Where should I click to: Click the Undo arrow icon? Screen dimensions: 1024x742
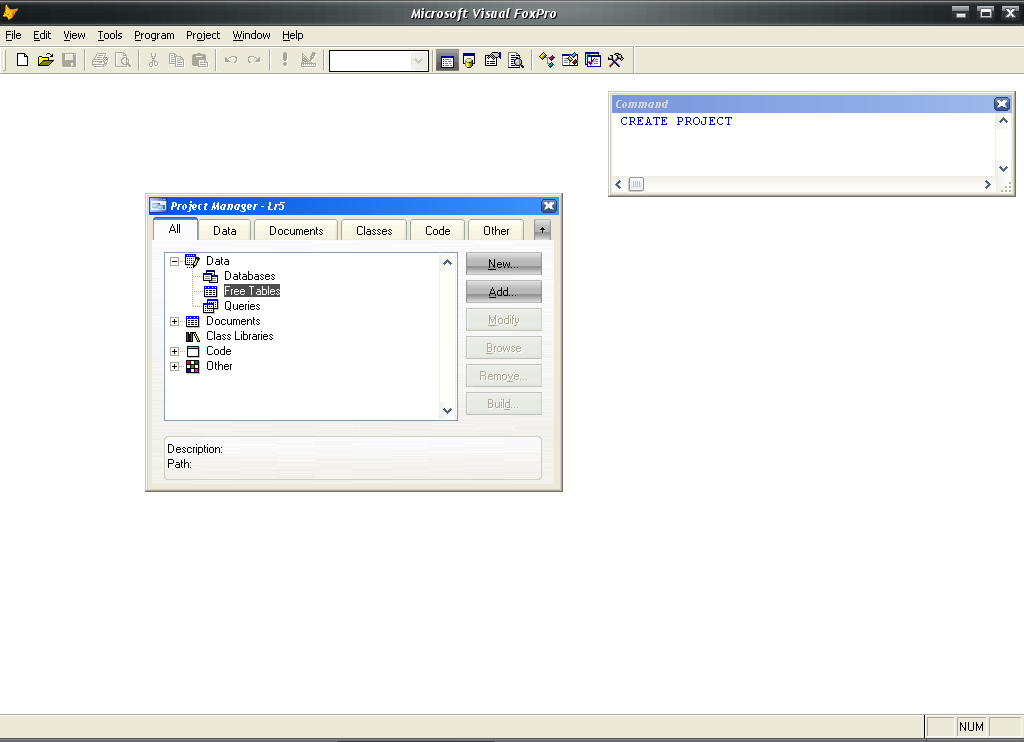[x=231, y=60]
